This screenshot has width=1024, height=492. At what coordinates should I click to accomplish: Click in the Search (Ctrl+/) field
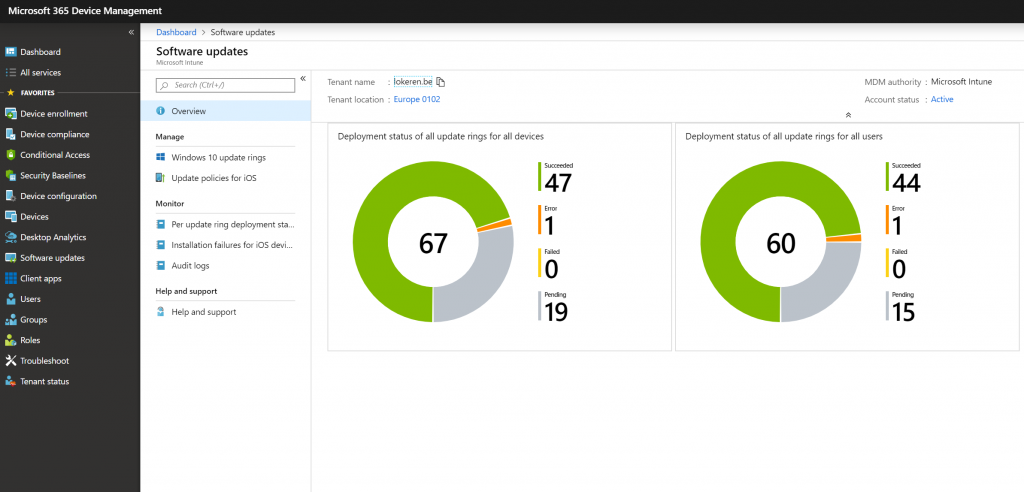coord(225,85)
